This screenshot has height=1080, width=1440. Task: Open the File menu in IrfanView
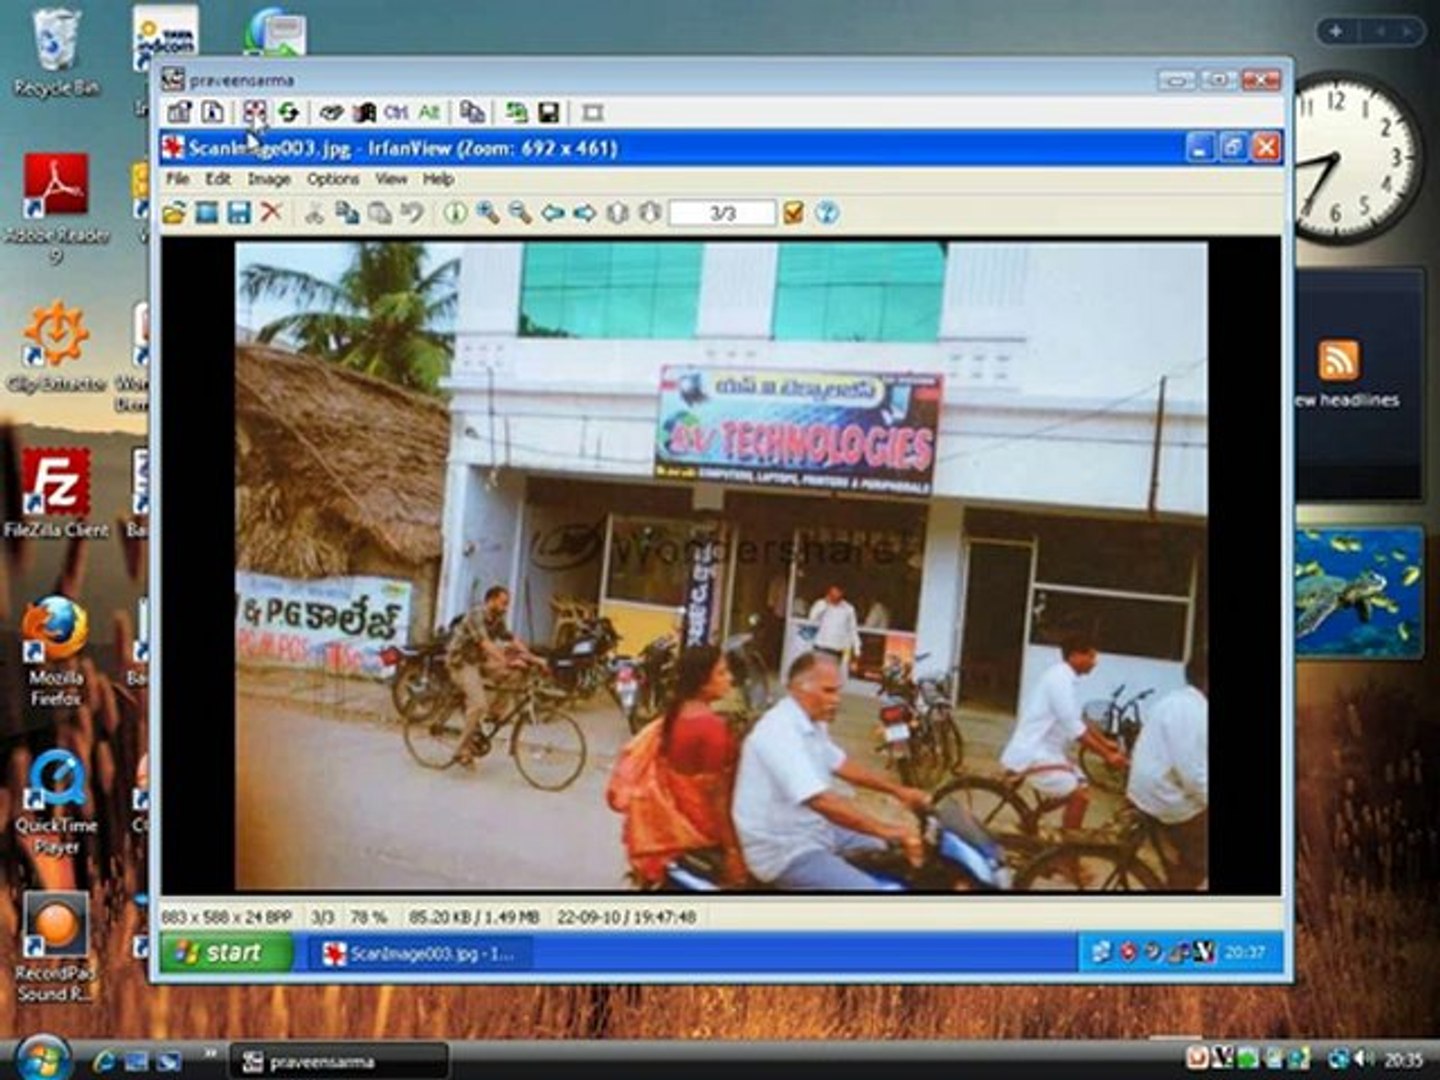click(x=177, y=179)
